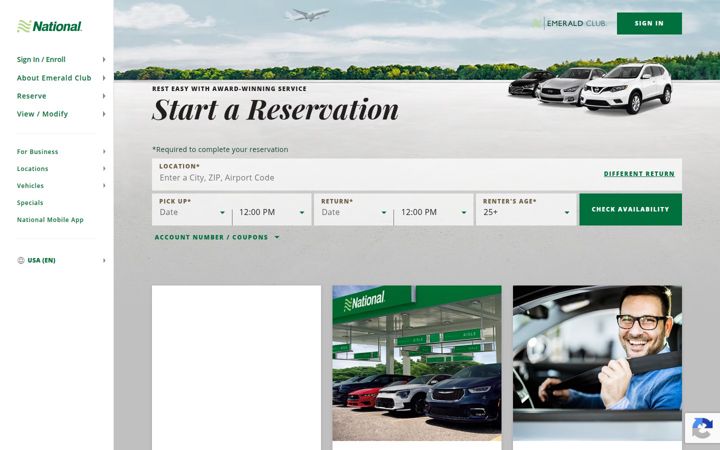Expand arrow next to View / Modify
The image size is (720, 450).
104,114
